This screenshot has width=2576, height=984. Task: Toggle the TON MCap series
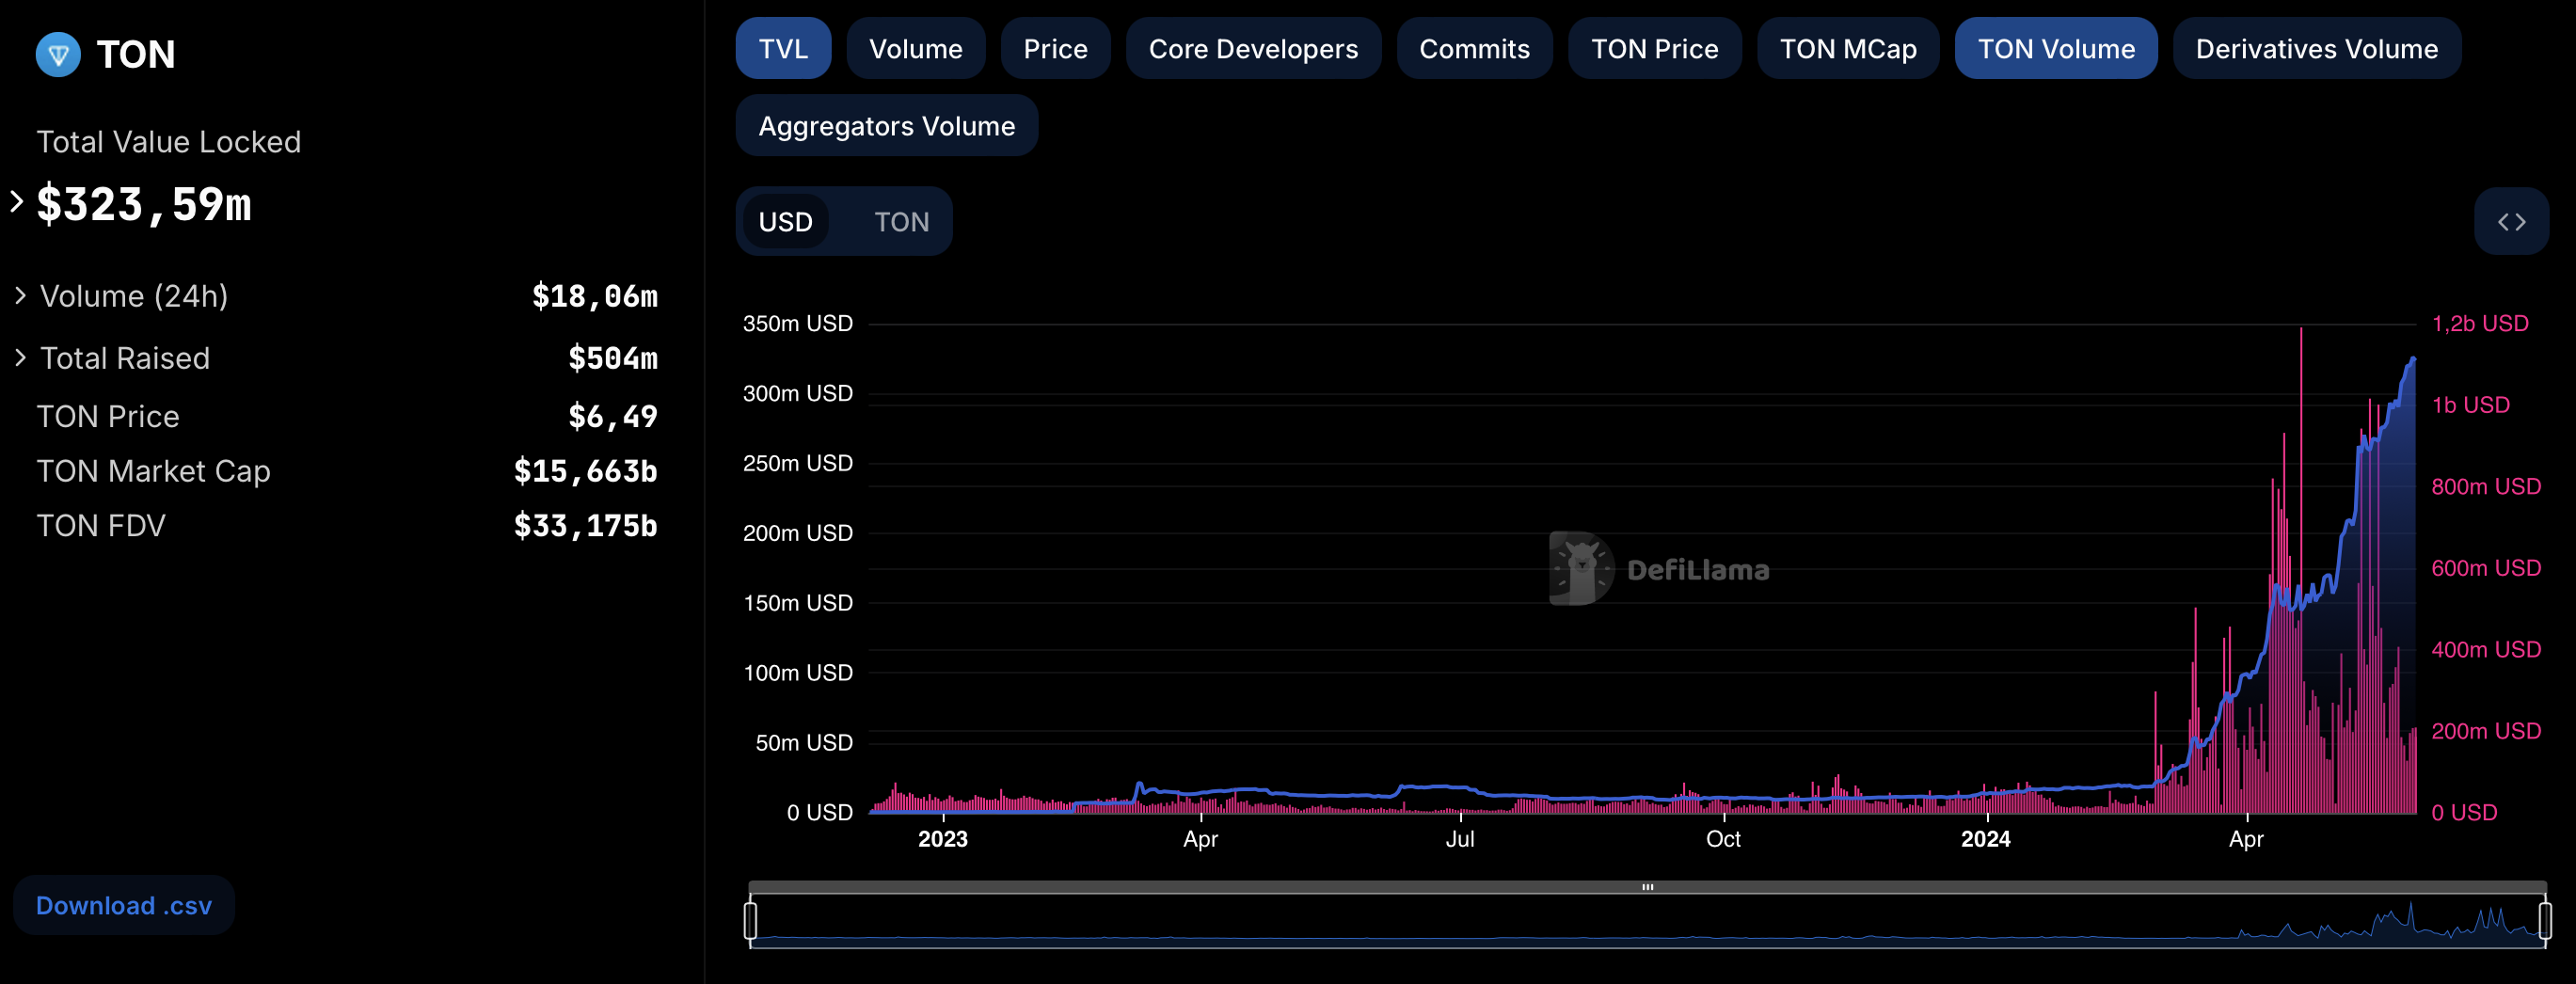pyautogui.click(x=1848, y=49)
